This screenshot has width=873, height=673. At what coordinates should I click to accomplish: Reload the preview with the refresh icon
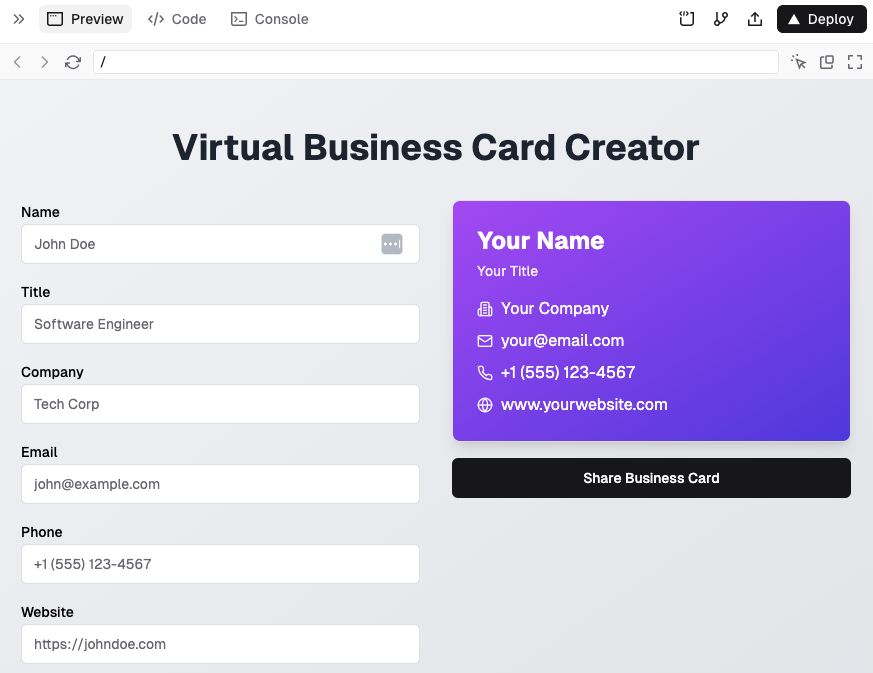click(73, 62)
